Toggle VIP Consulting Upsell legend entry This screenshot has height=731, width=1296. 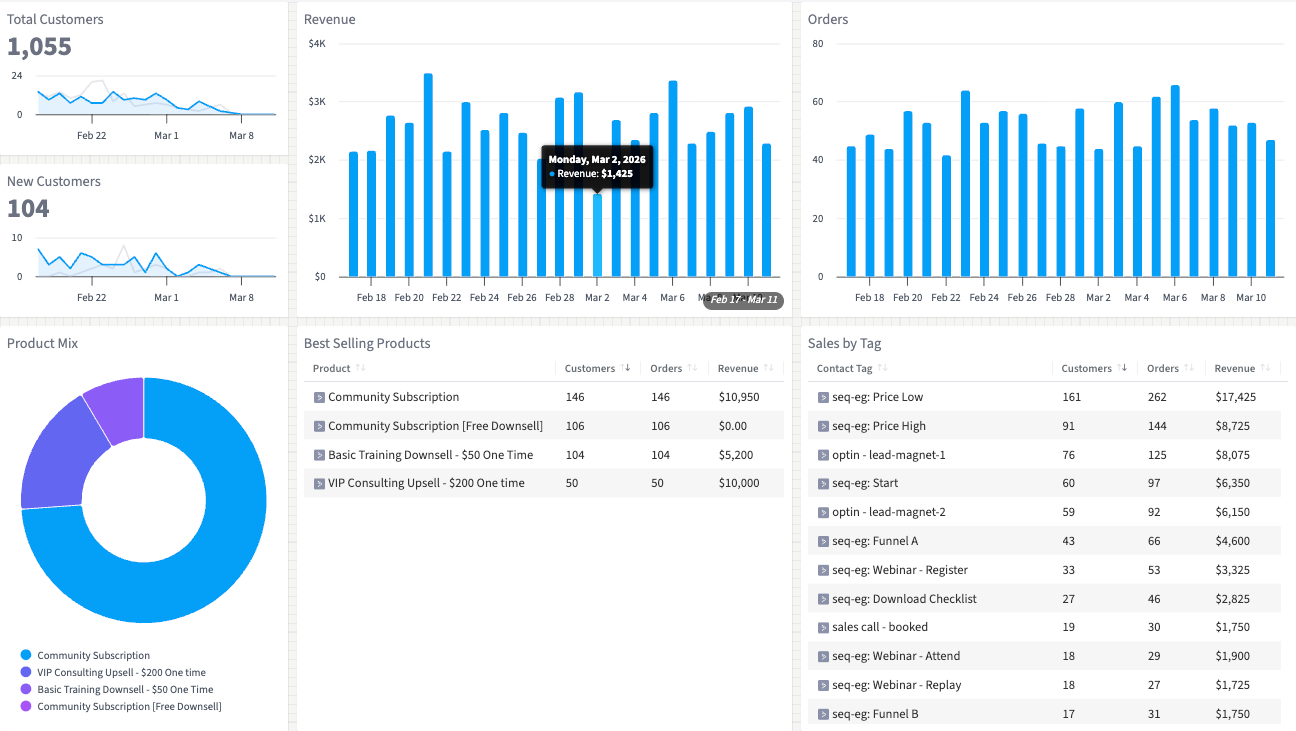[121, 673]
